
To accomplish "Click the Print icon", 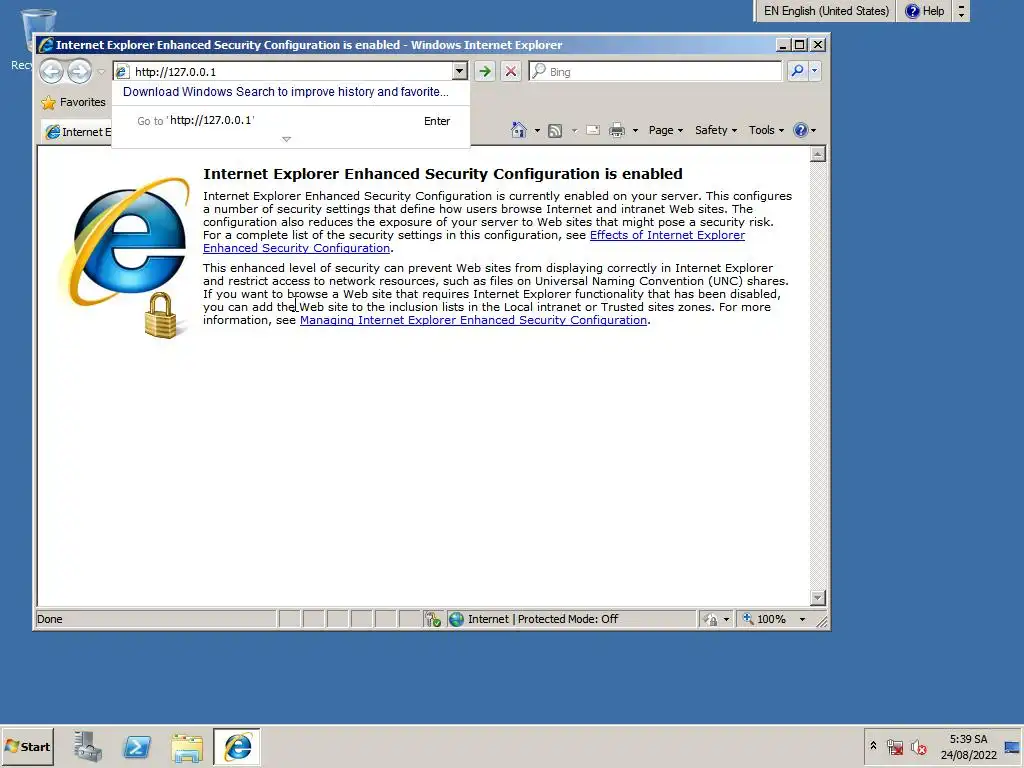I will (616, 131).
